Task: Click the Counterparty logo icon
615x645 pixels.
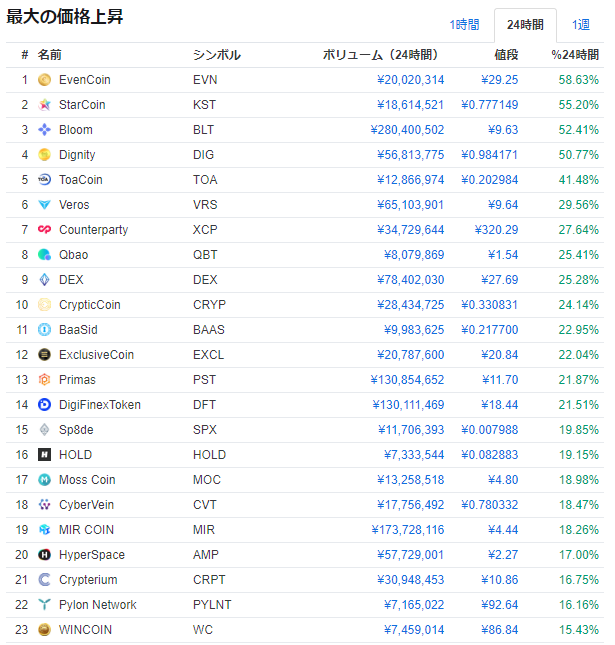Action: point(44,230)
